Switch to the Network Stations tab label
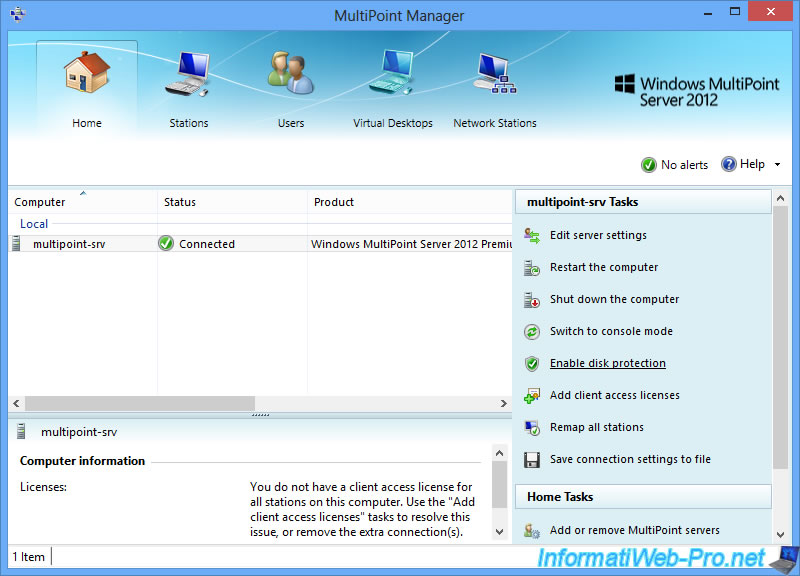This screenshot has height=576, width=800. pos(495,123)
